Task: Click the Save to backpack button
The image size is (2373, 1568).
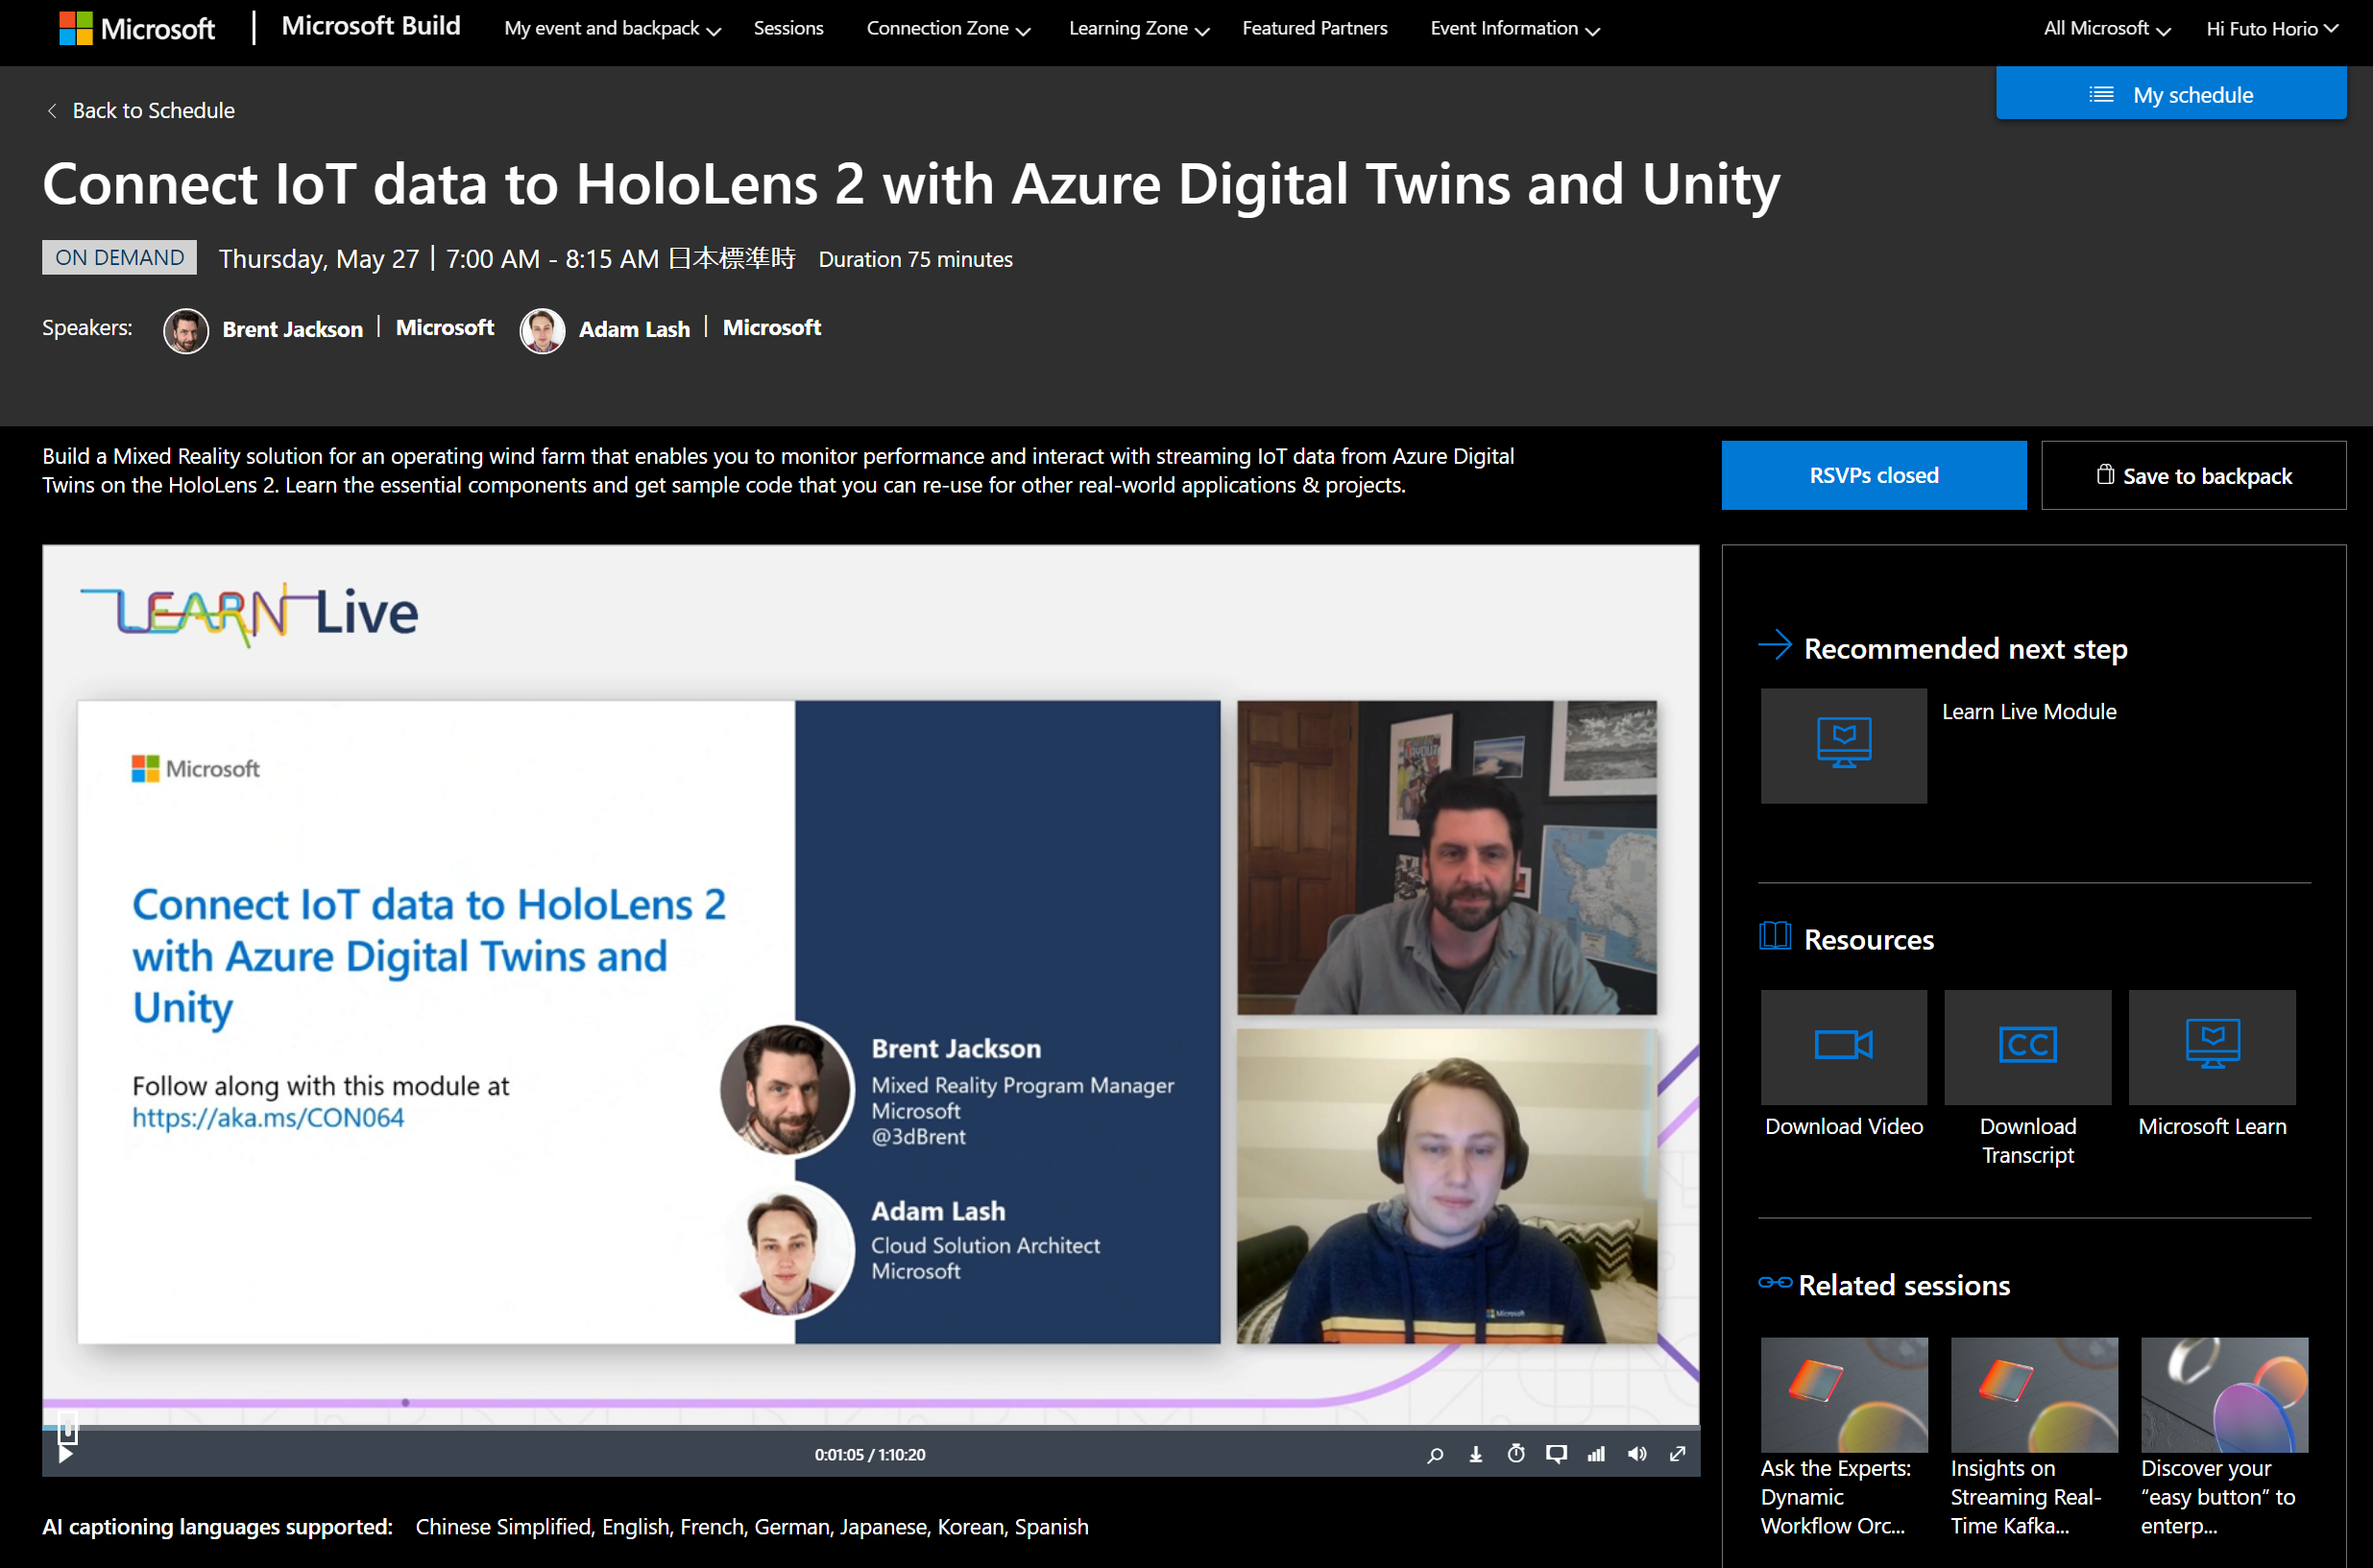Action: (2193, 476)
